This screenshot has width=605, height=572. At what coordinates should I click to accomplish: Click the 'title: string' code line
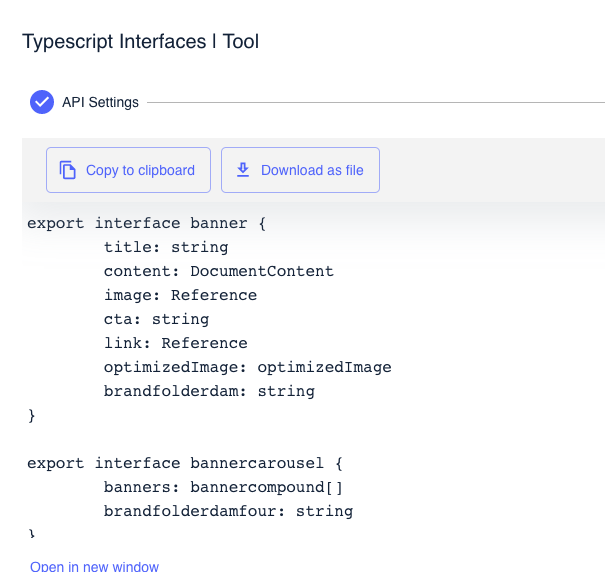click(x=166, y=247)
